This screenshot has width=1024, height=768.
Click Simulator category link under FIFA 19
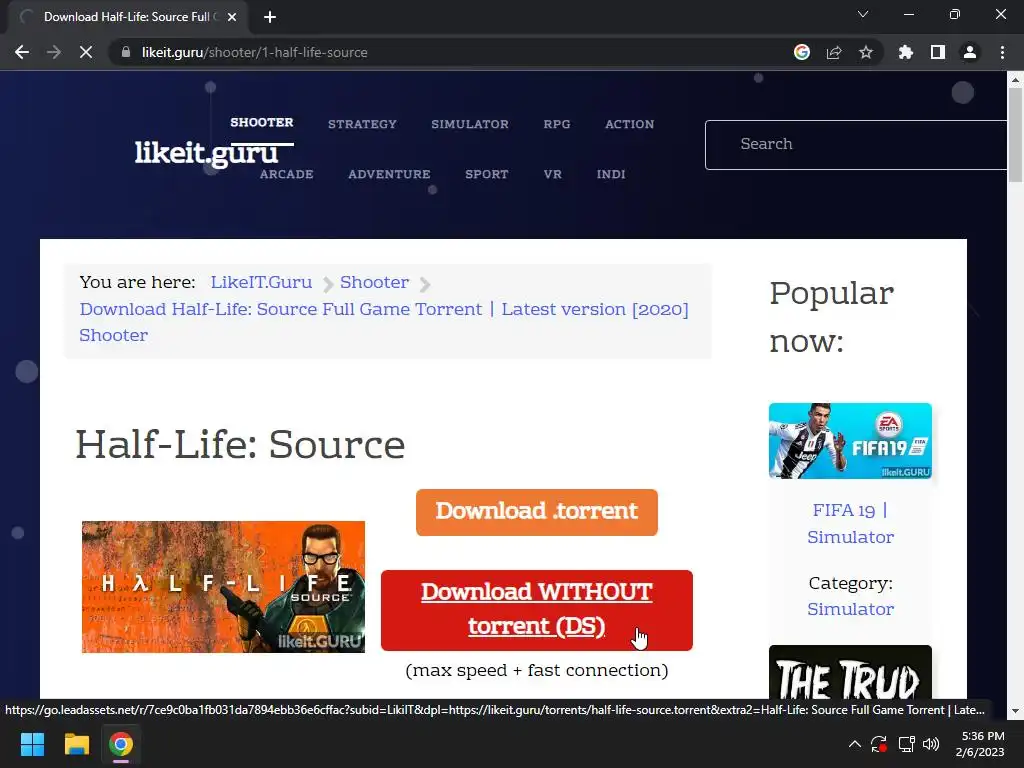[x=850, y=609]
